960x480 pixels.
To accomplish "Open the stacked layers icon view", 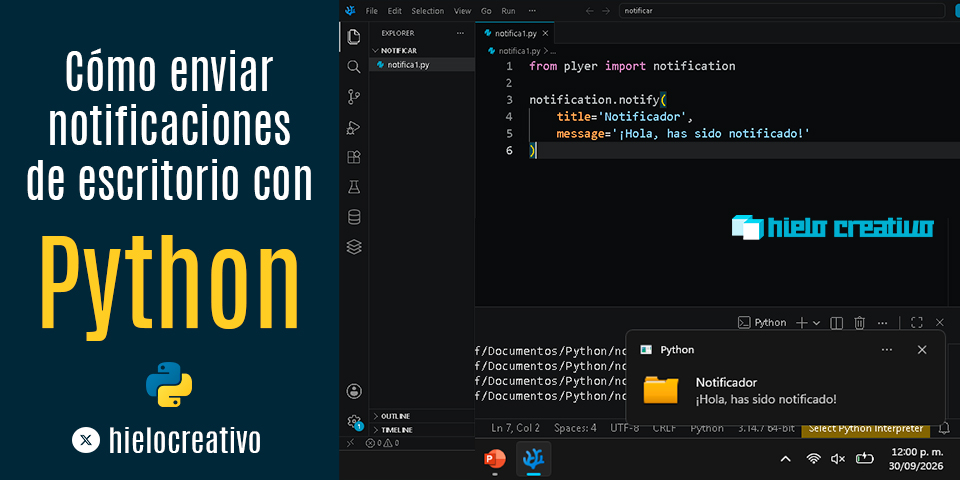I will 354,247.
